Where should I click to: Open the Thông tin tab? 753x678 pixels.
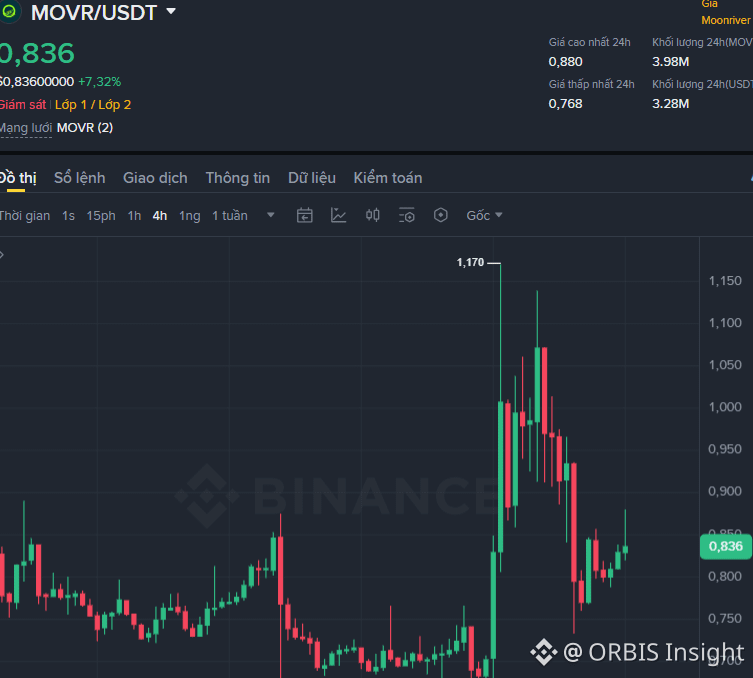pyautogui.click(x=238, y=178)
